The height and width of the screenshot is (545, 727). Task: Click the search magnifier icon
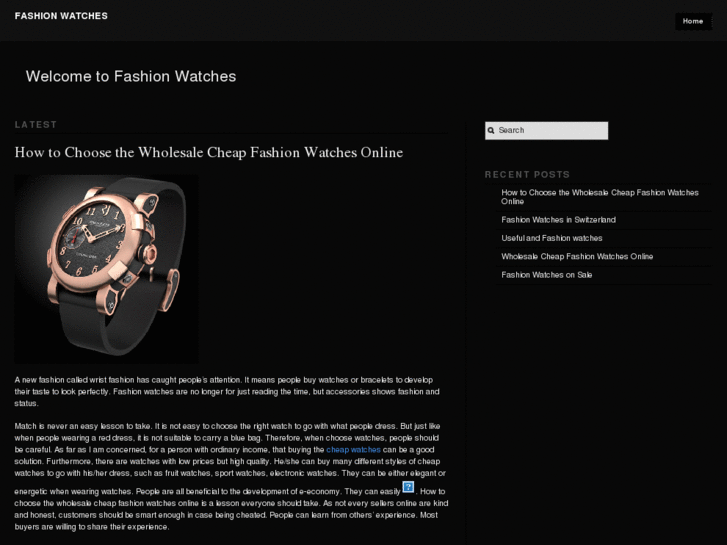491,131
